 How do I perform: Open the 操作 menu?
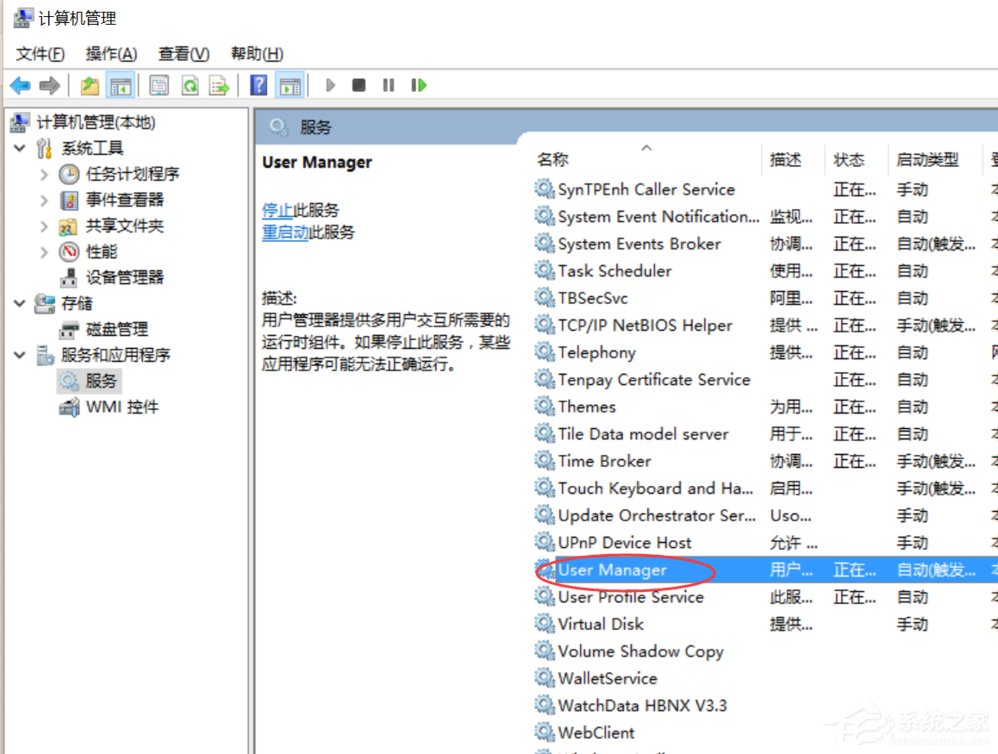tap(110, 54)
